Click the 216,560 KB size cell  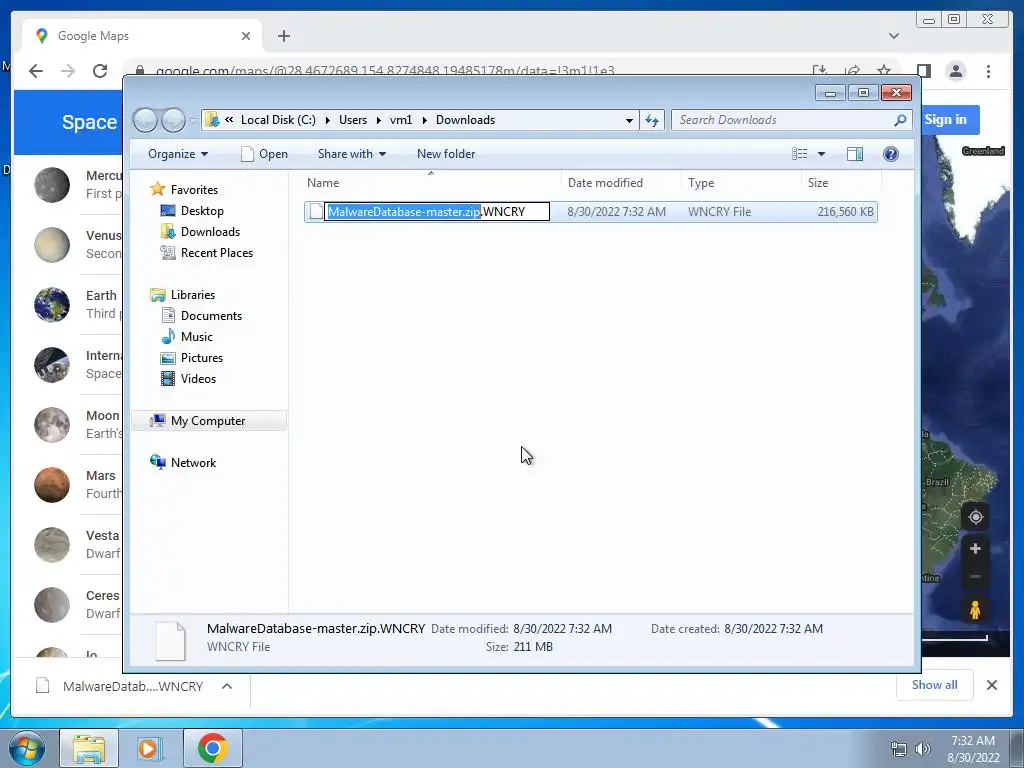pos(845,212)
